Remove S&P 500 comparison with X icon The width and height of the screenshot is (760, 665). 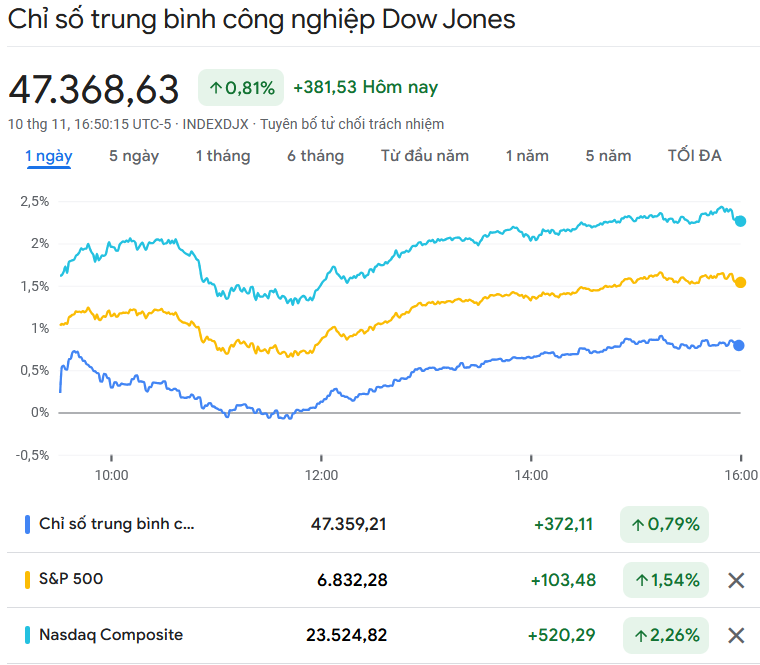tap(736, 580)
